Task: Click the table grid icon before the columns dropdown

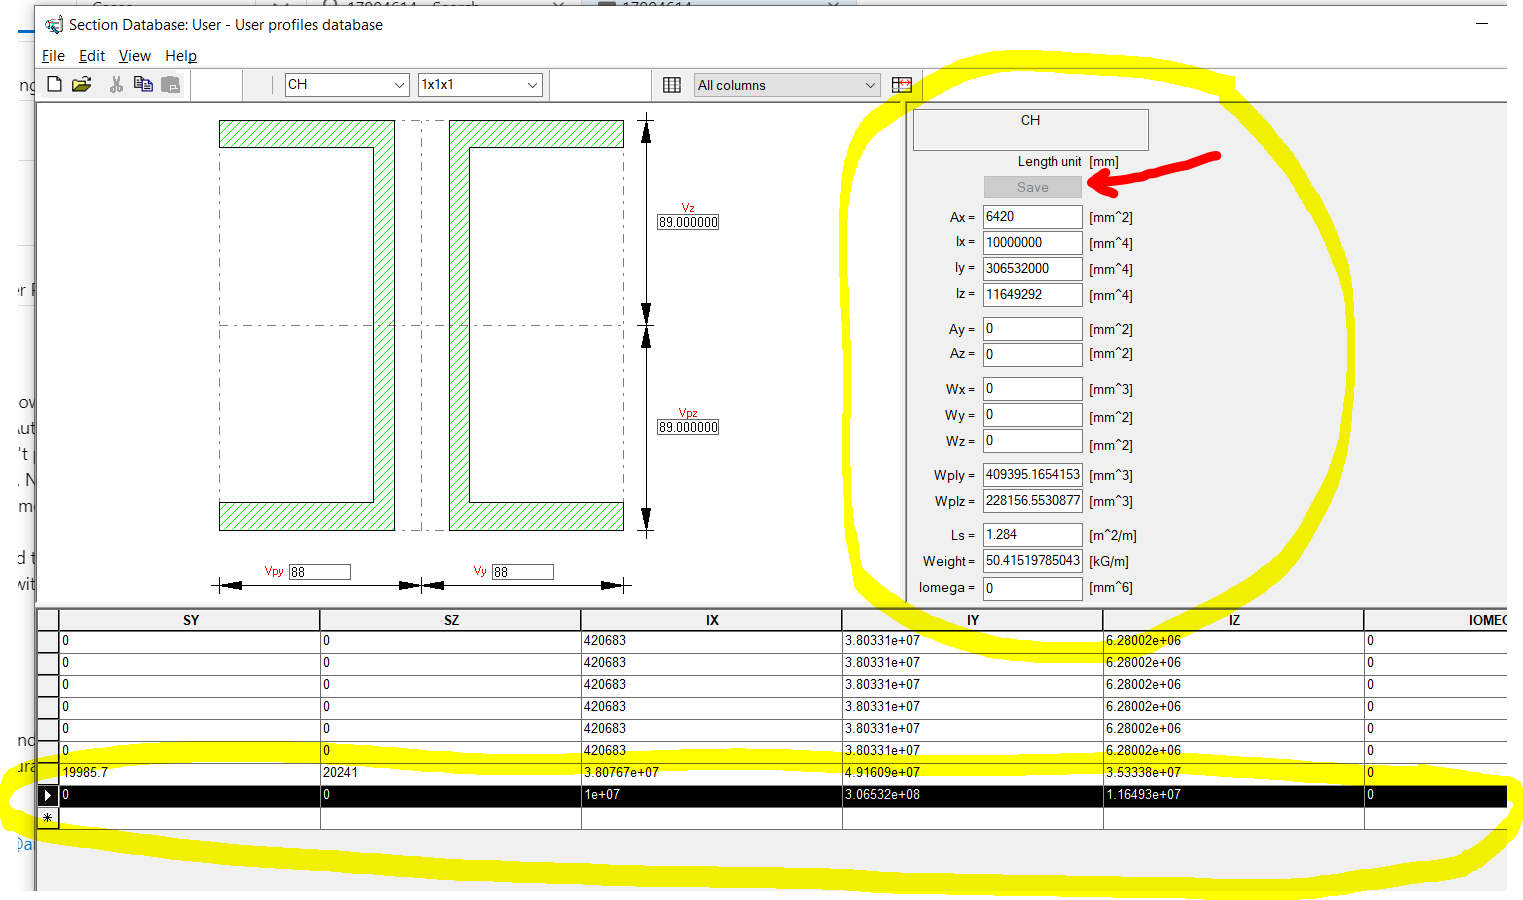Action: [672, 84]
